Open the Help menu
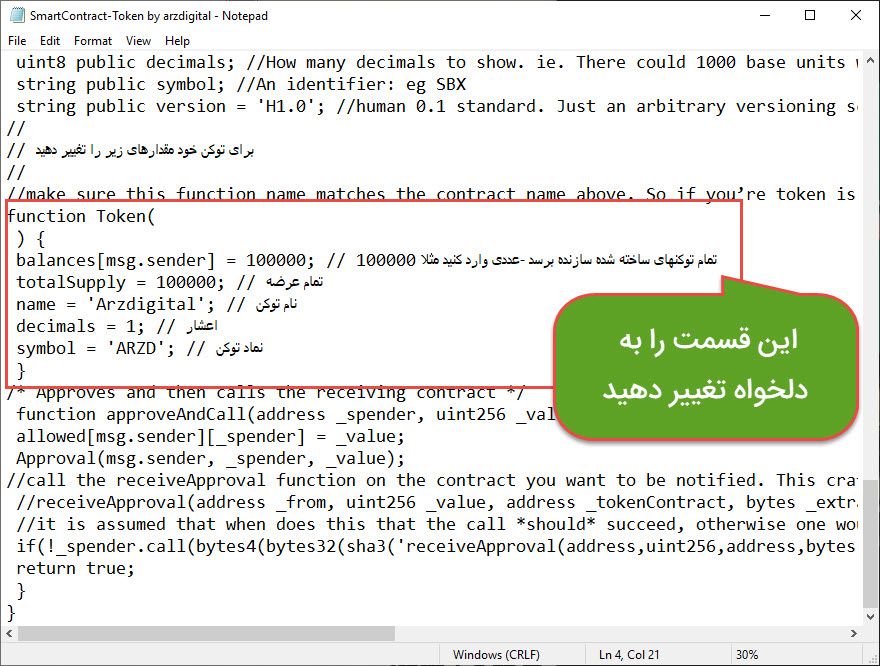Image resolution: width=880 pixels, height=666 pixels. click(x=177, y=41)
